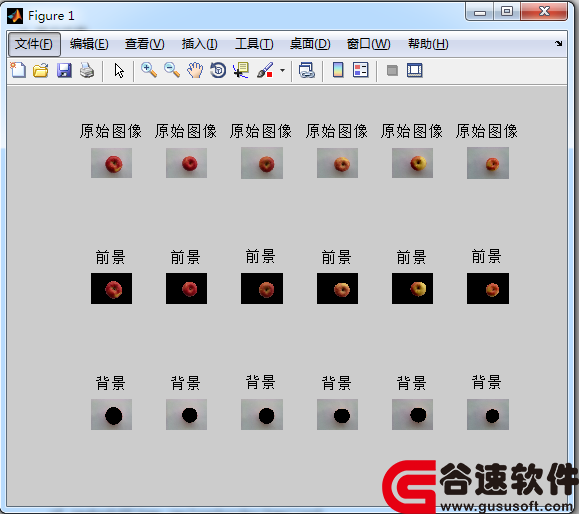This screenshot has width=579, height=514.
Task: Open file with folder icon
Action: click(41, 70)
